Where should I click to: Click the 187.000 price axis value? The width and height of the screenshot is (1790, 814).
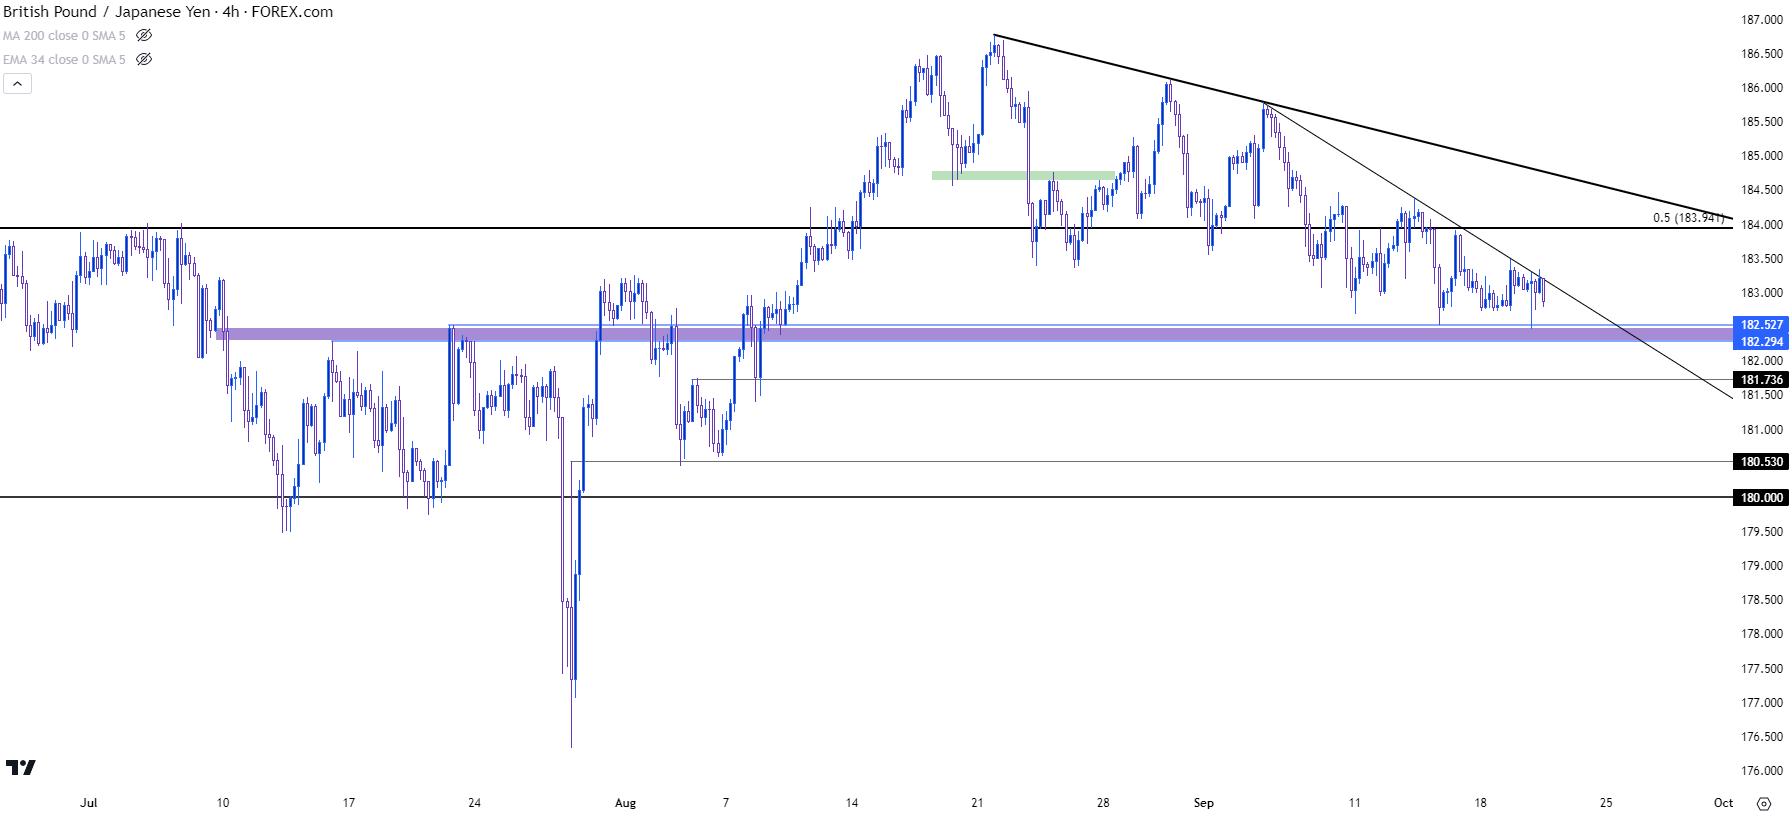click(x=1762, y=19)
